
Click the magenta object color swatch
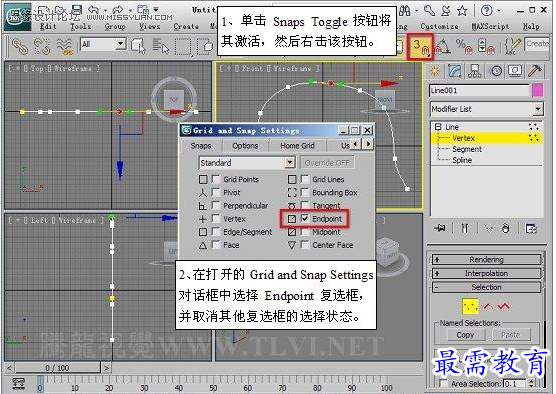point(538,90)
